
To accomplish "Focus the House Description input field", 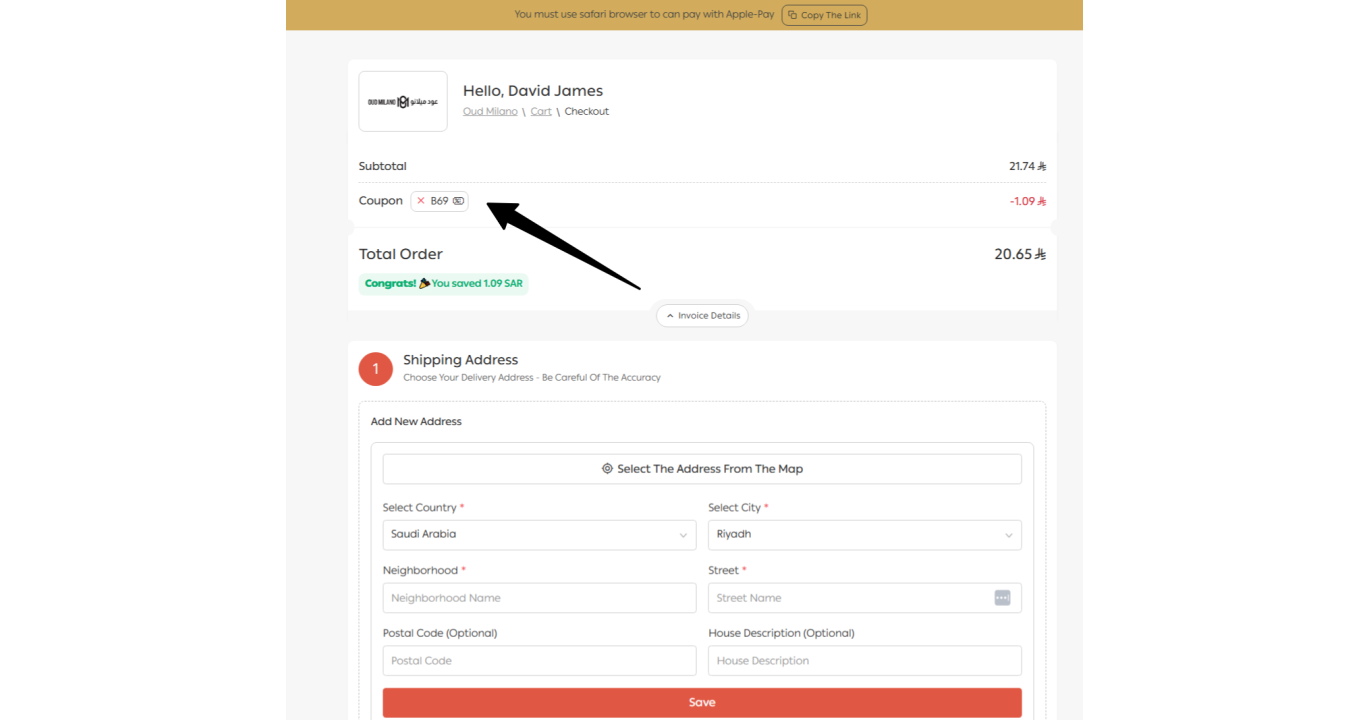I will click(865, 661).
